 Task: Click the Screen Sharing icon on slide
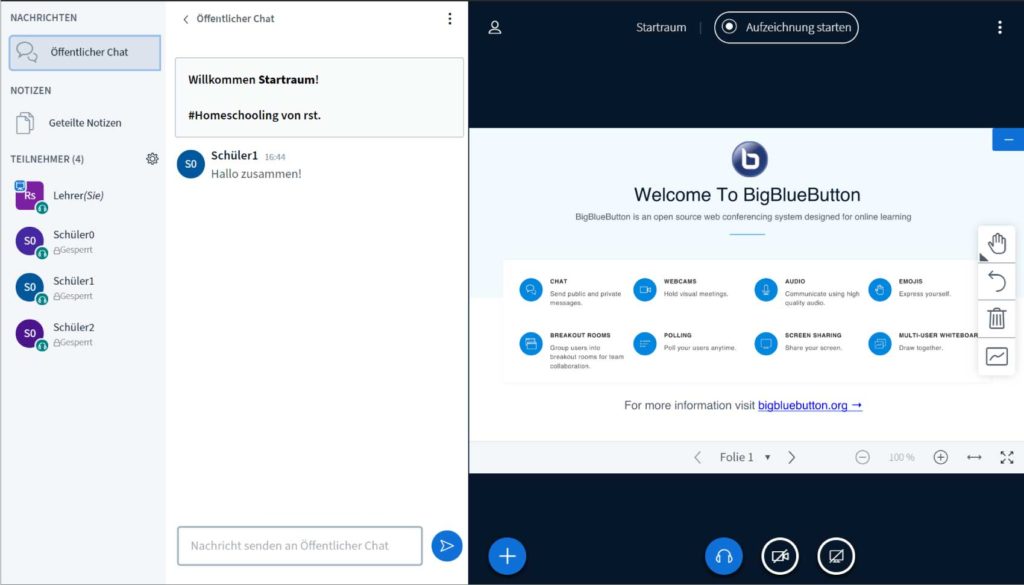[x=766, y=343]
